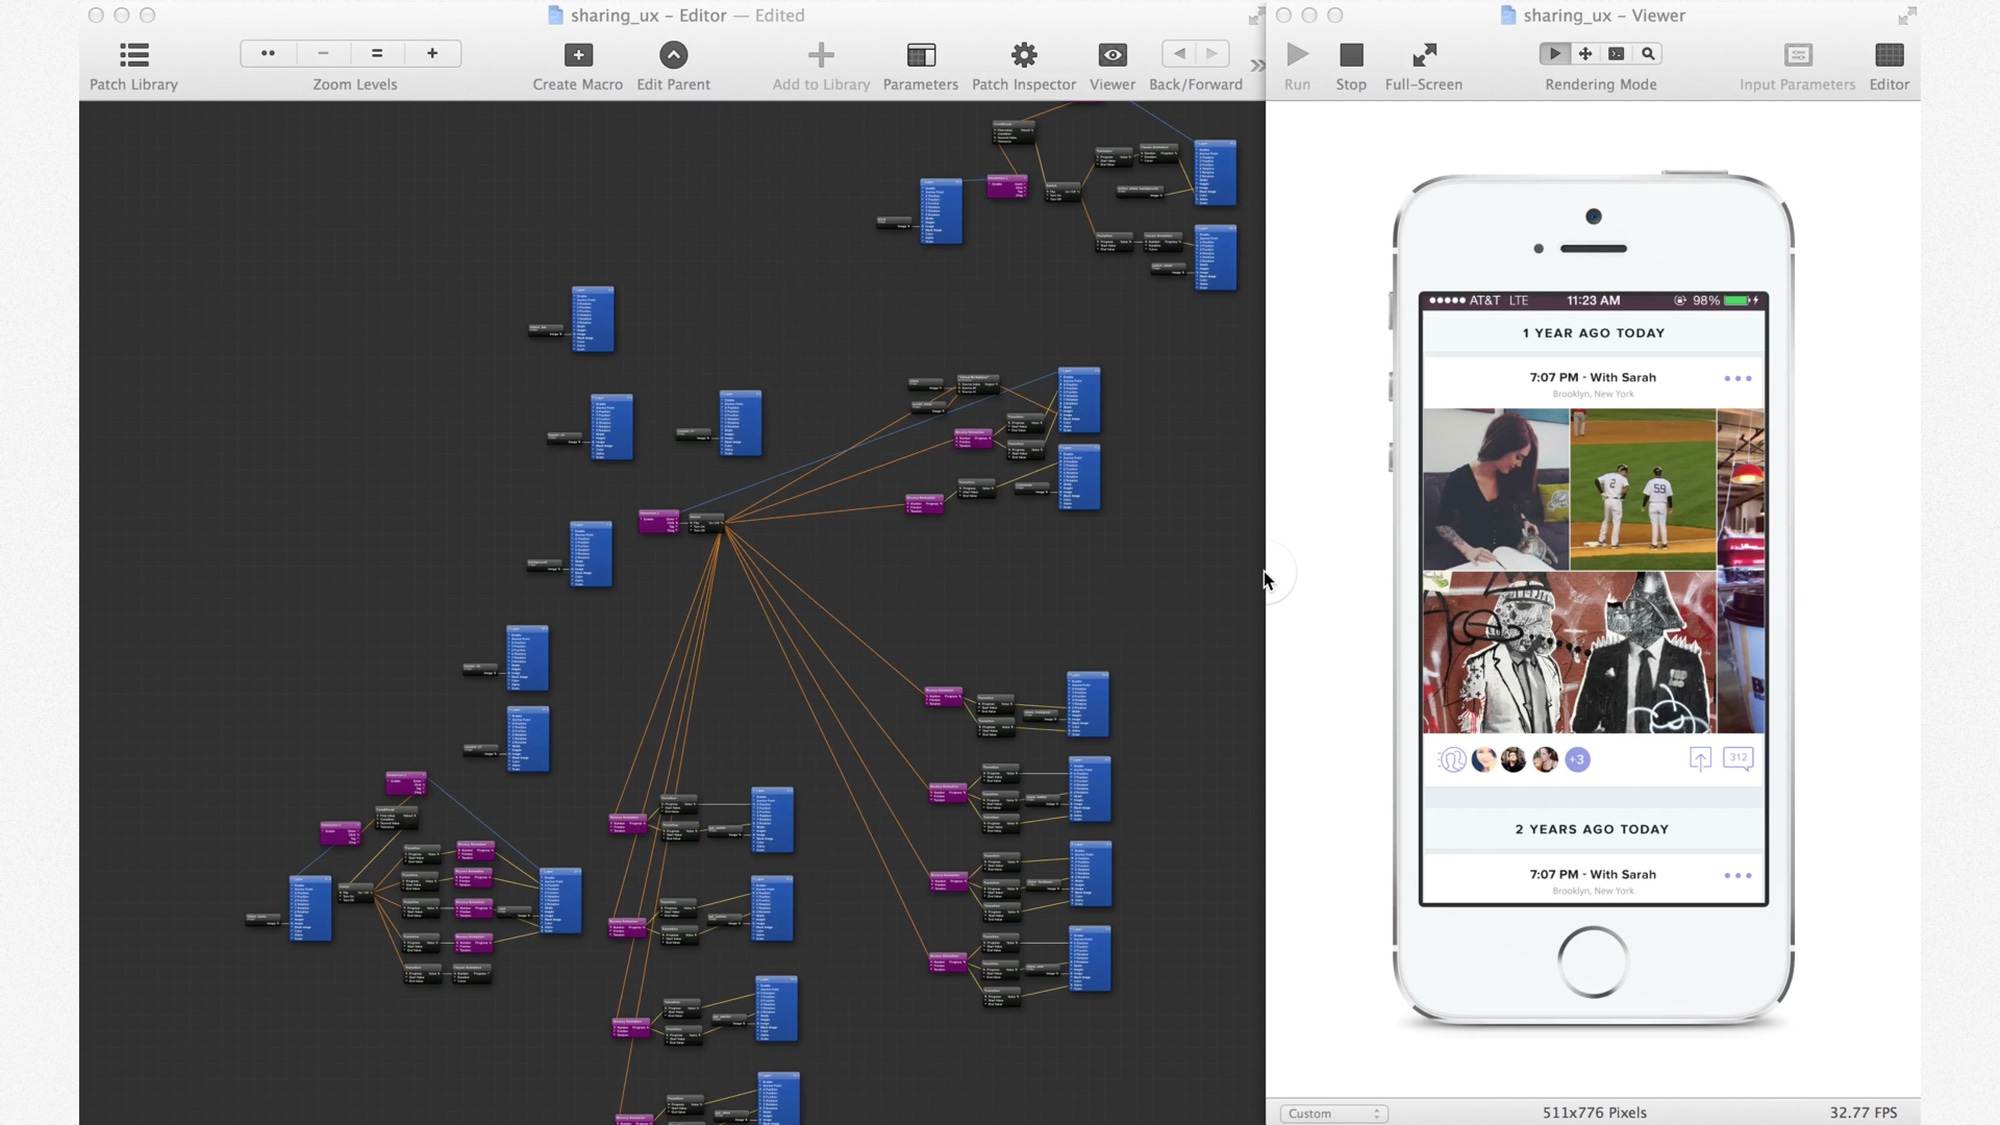2000x1125 pixels.
Task: Click the zoom-out minus button
Action: click(x=322, y=53)
